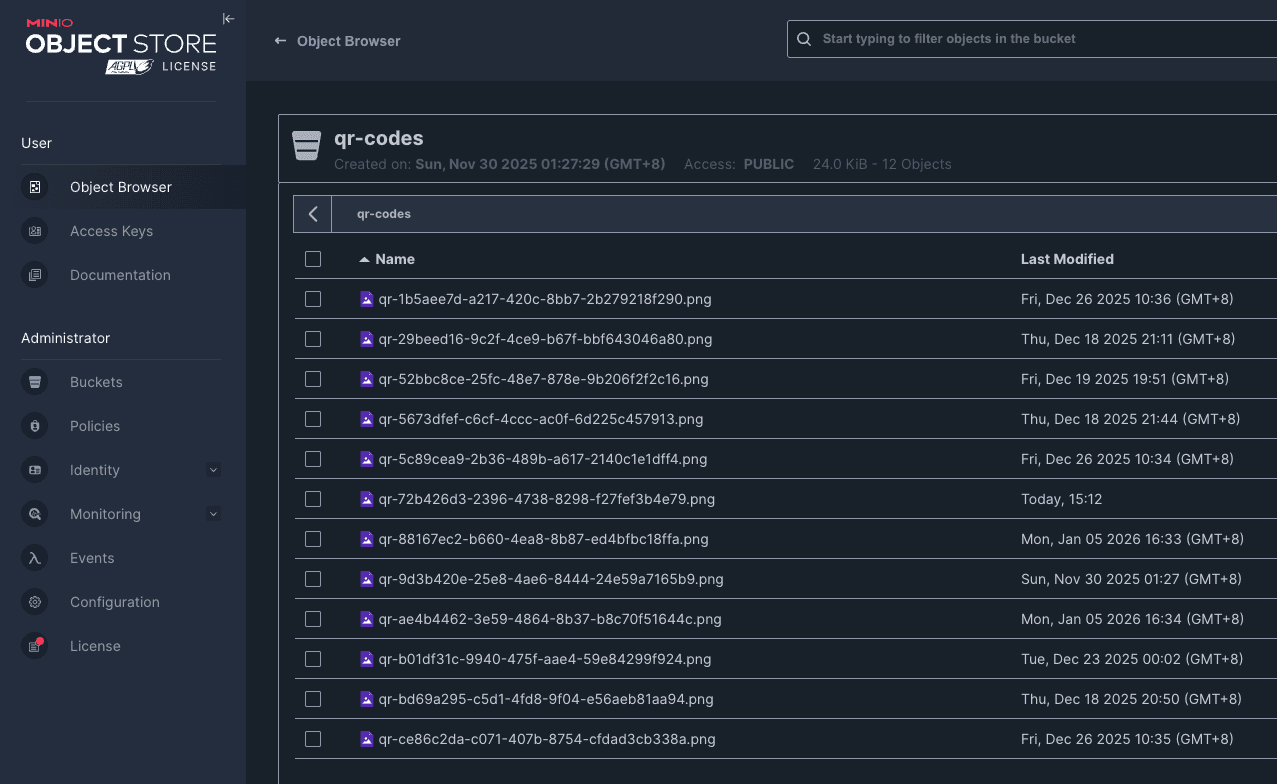Click the Buckets icon under Administrator

pos(36,382)
